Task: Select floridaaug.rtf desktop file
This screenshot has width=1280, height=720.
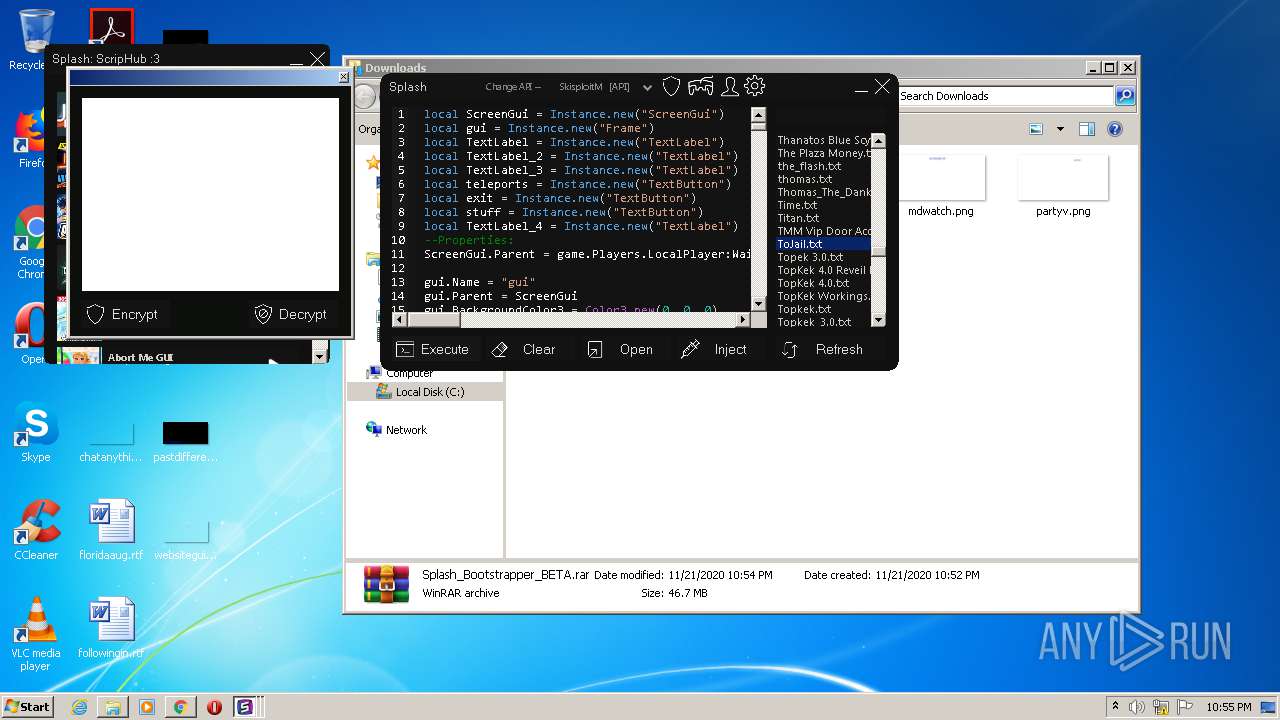Action: (111, 531)
